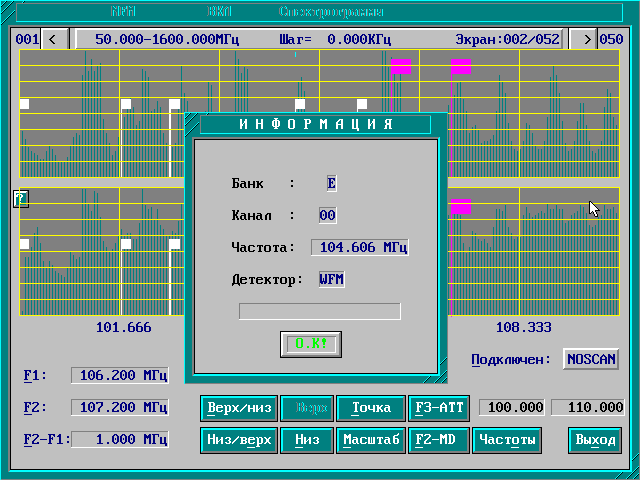
Task: Open the Частоты frequencies button
Action: coord(506,440)
